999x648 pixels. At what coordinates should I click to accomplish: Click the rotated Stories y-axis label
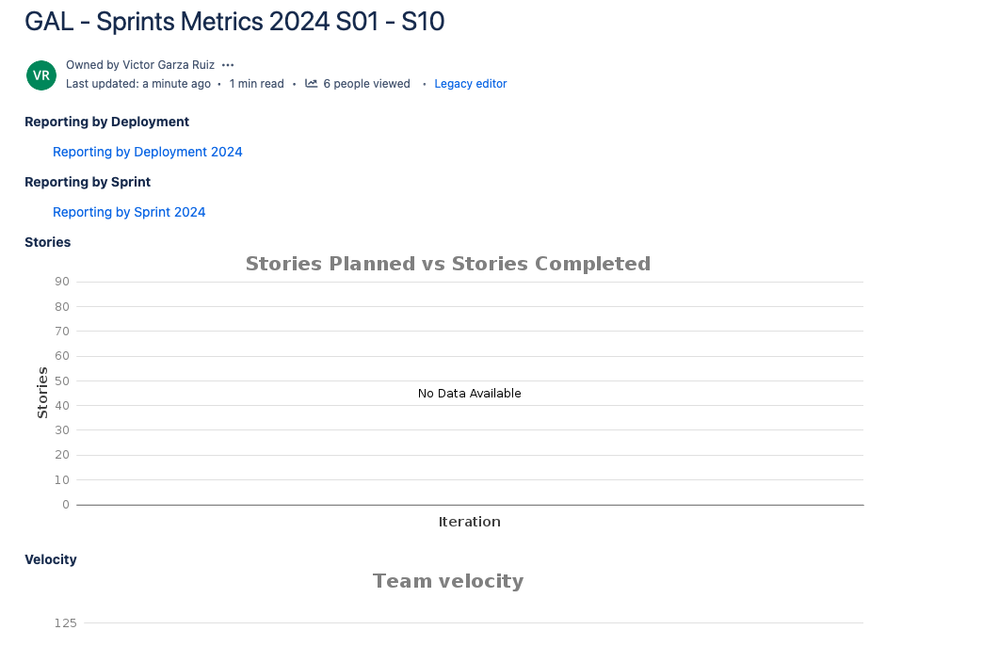42,392
